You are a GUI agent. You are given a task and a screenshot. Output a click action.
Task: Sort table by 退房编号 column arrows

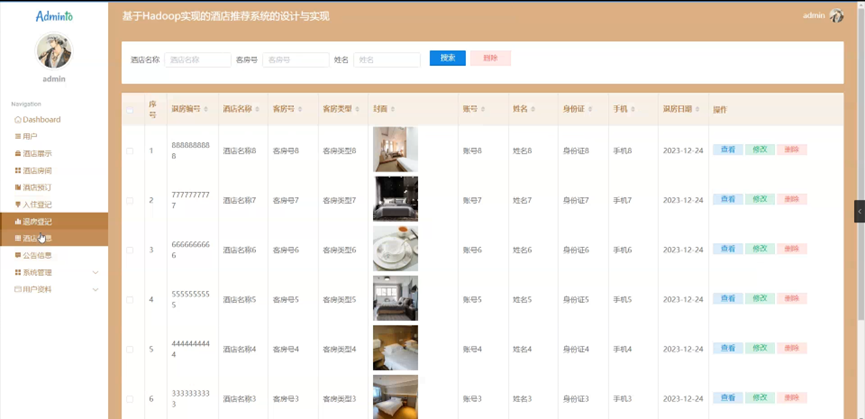coord(206,110)
